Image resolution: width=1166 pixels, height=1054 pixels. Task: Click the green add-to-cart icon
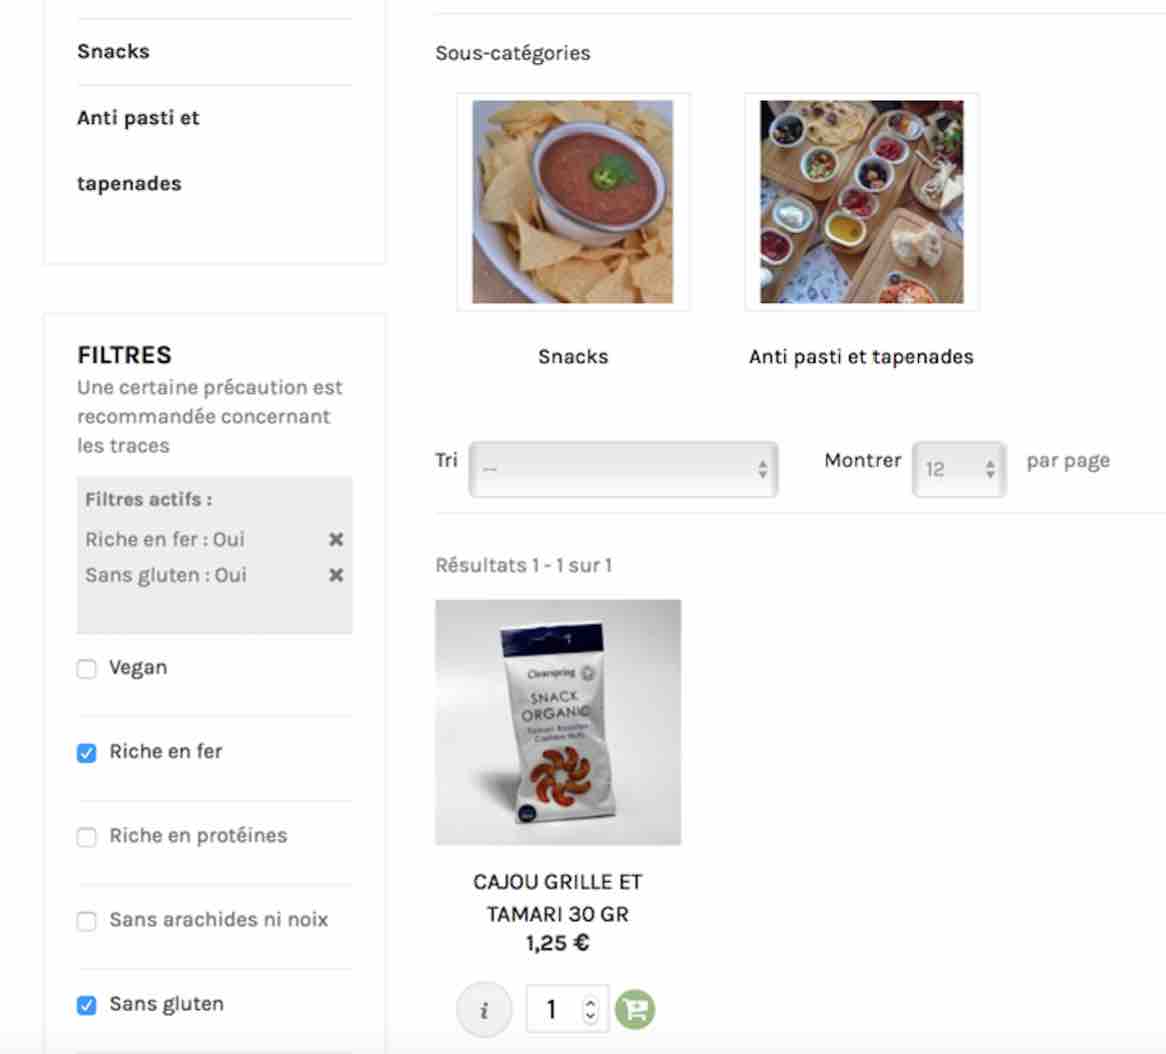click(635, 1009)
